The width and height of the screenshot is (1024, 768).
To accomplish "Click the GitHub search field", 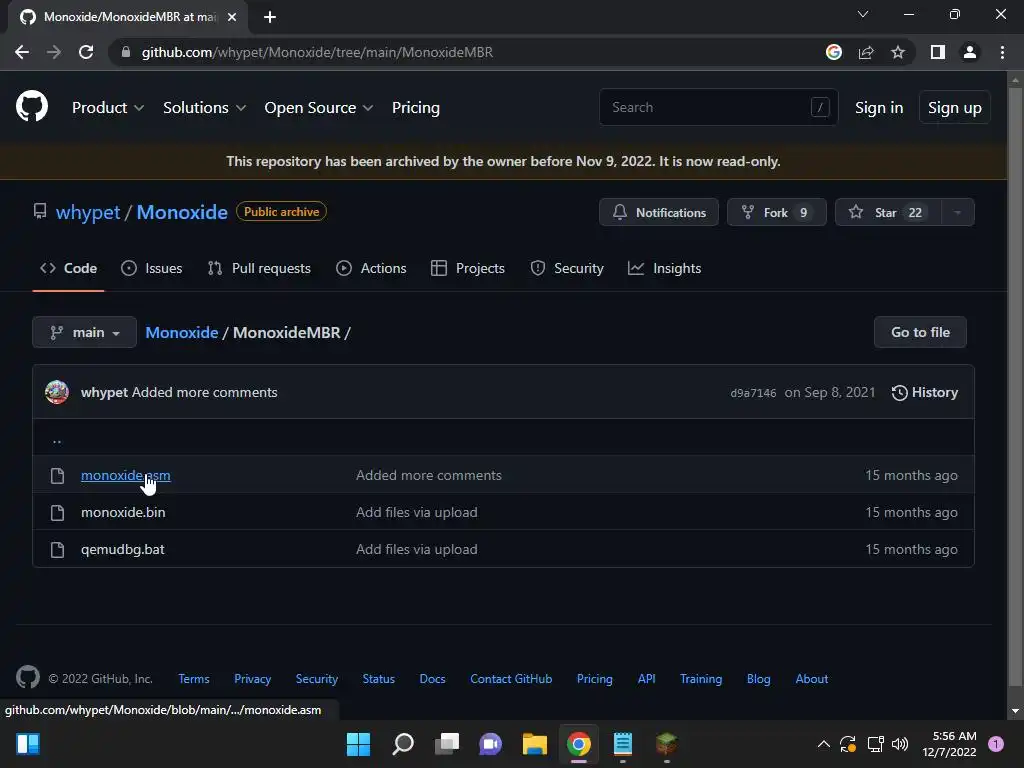I will [718, 107].
